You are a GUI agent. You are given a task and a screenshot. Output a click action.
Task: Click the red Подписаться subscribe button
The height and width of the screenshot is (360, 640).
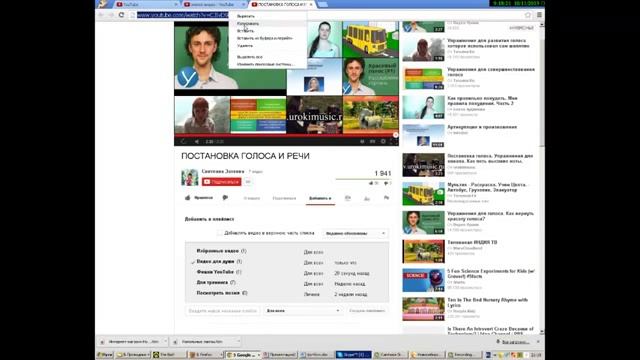(x=221, y=182)
